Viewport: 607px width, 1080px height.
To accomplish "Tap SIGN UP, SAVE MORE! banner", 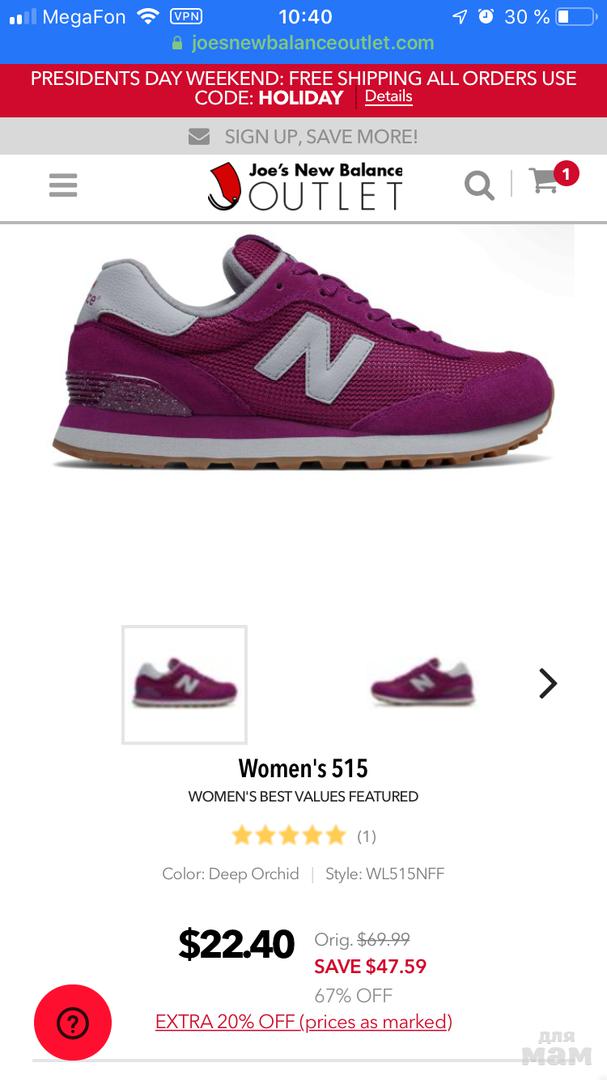I will (x=303, y=136).
